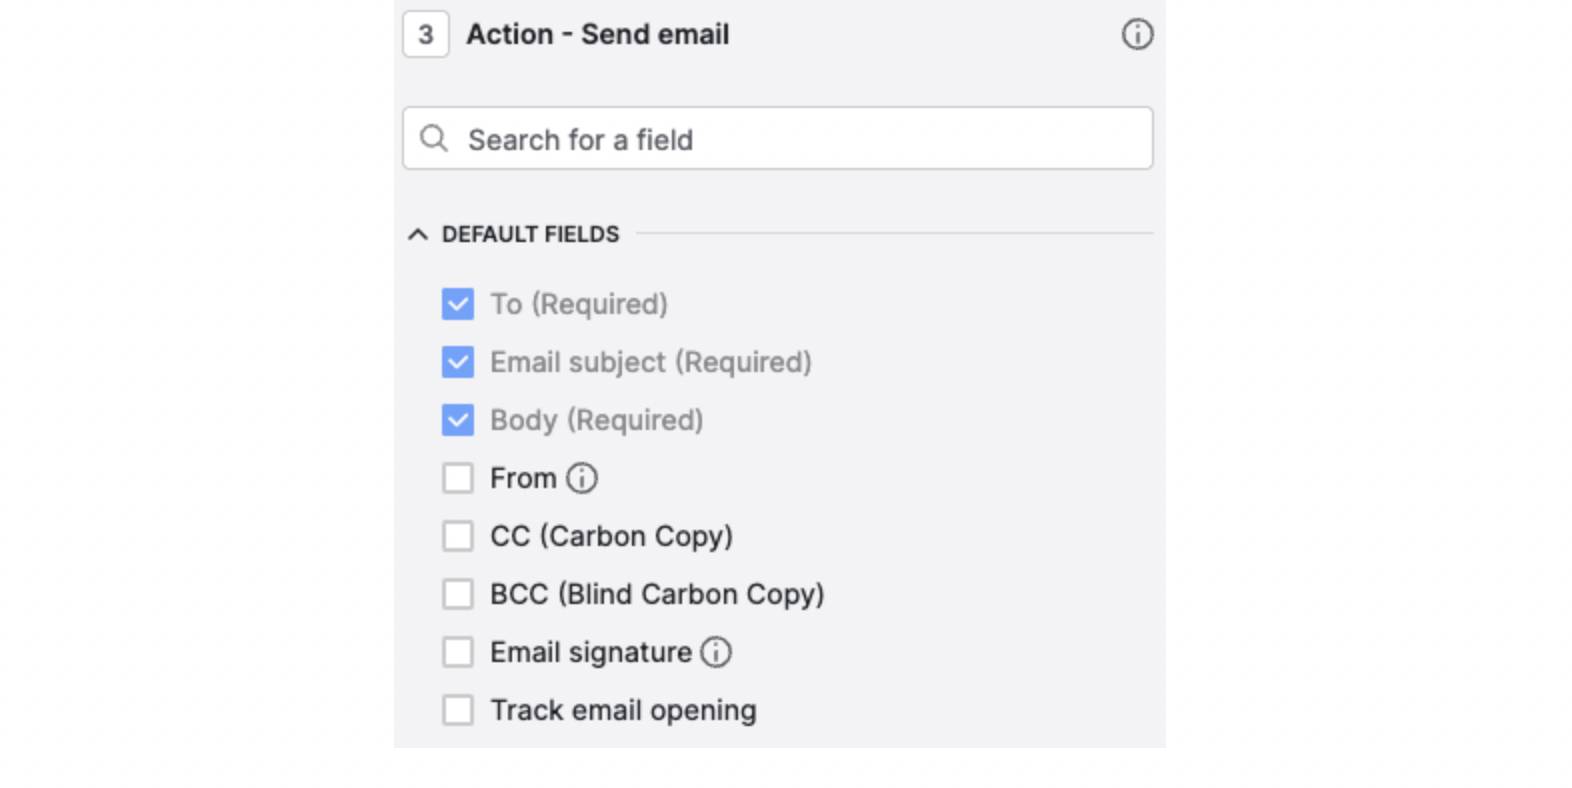The height and width of the screenshot is (788, 1572).
Task: Select the Action - Send email title
Action: (x=596, y=34)
